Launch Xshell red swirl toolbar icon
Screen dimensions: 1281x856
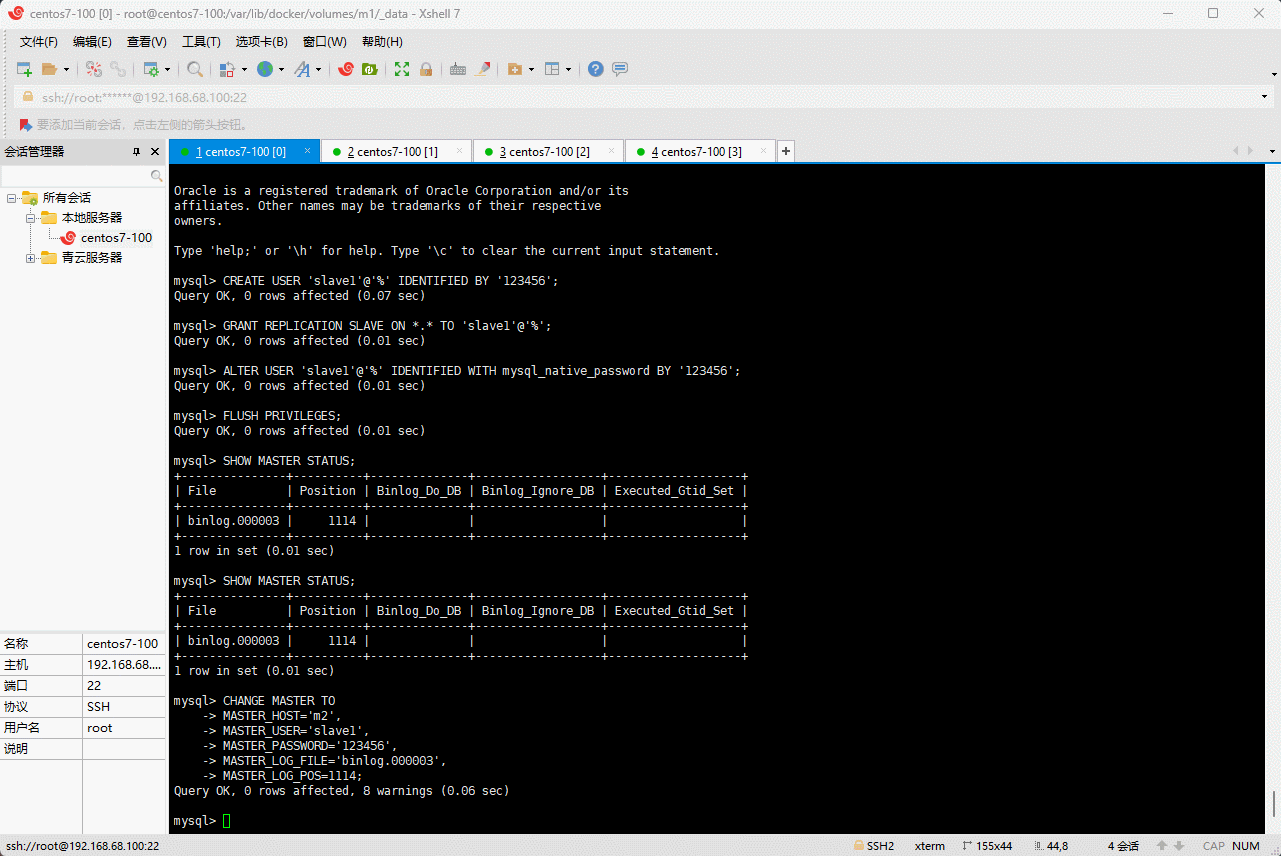[346, 69]
